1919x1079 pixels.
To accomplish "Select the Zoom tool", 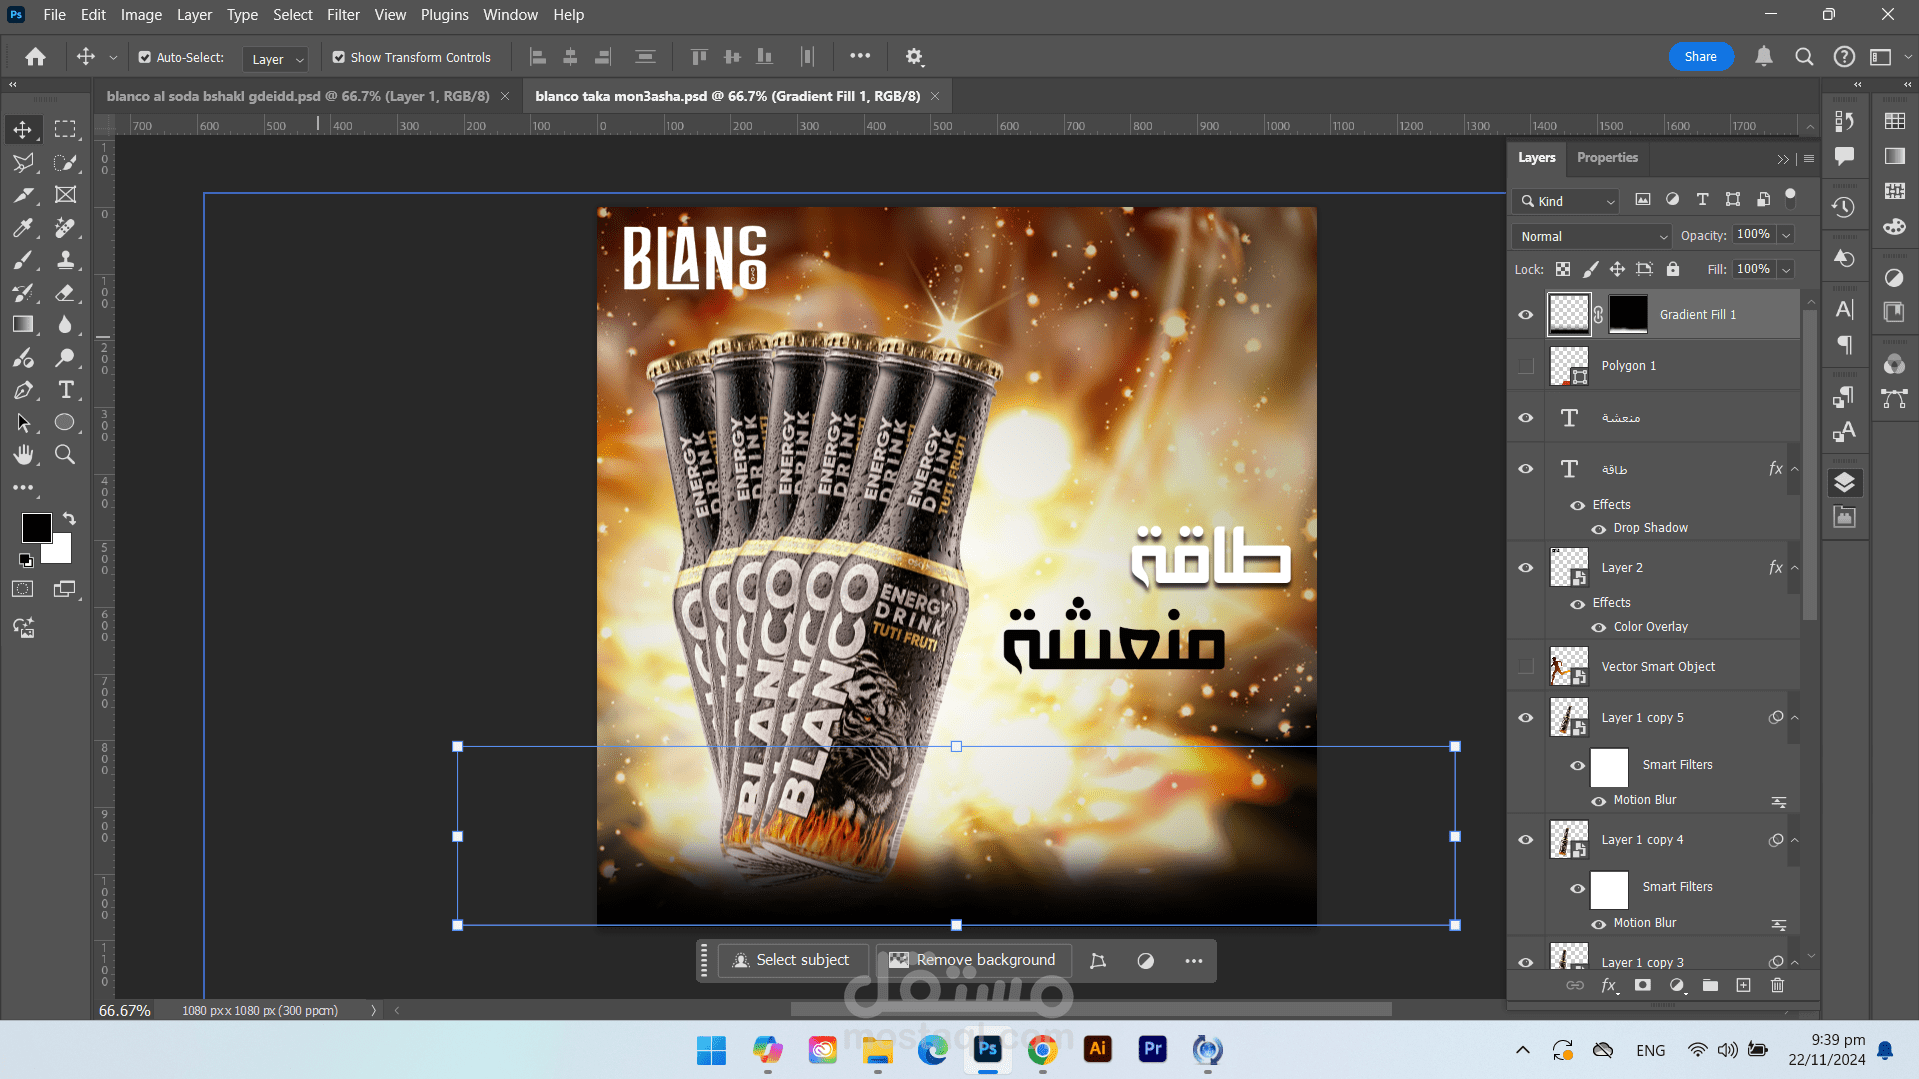I will [65, 455].
